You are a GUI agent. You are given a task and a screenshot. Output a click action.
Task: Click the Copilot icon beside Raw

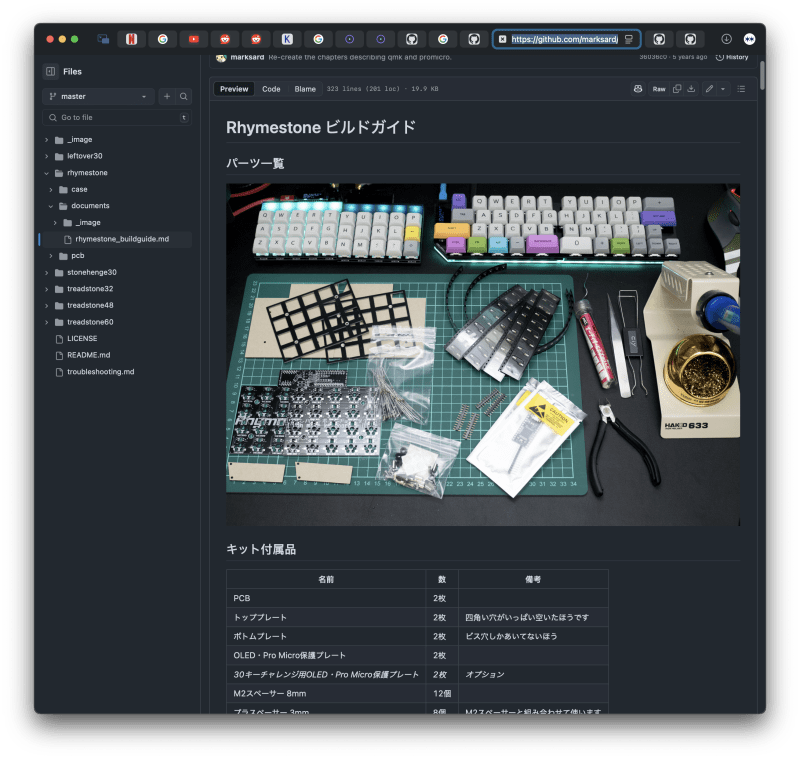pos(637,89)
